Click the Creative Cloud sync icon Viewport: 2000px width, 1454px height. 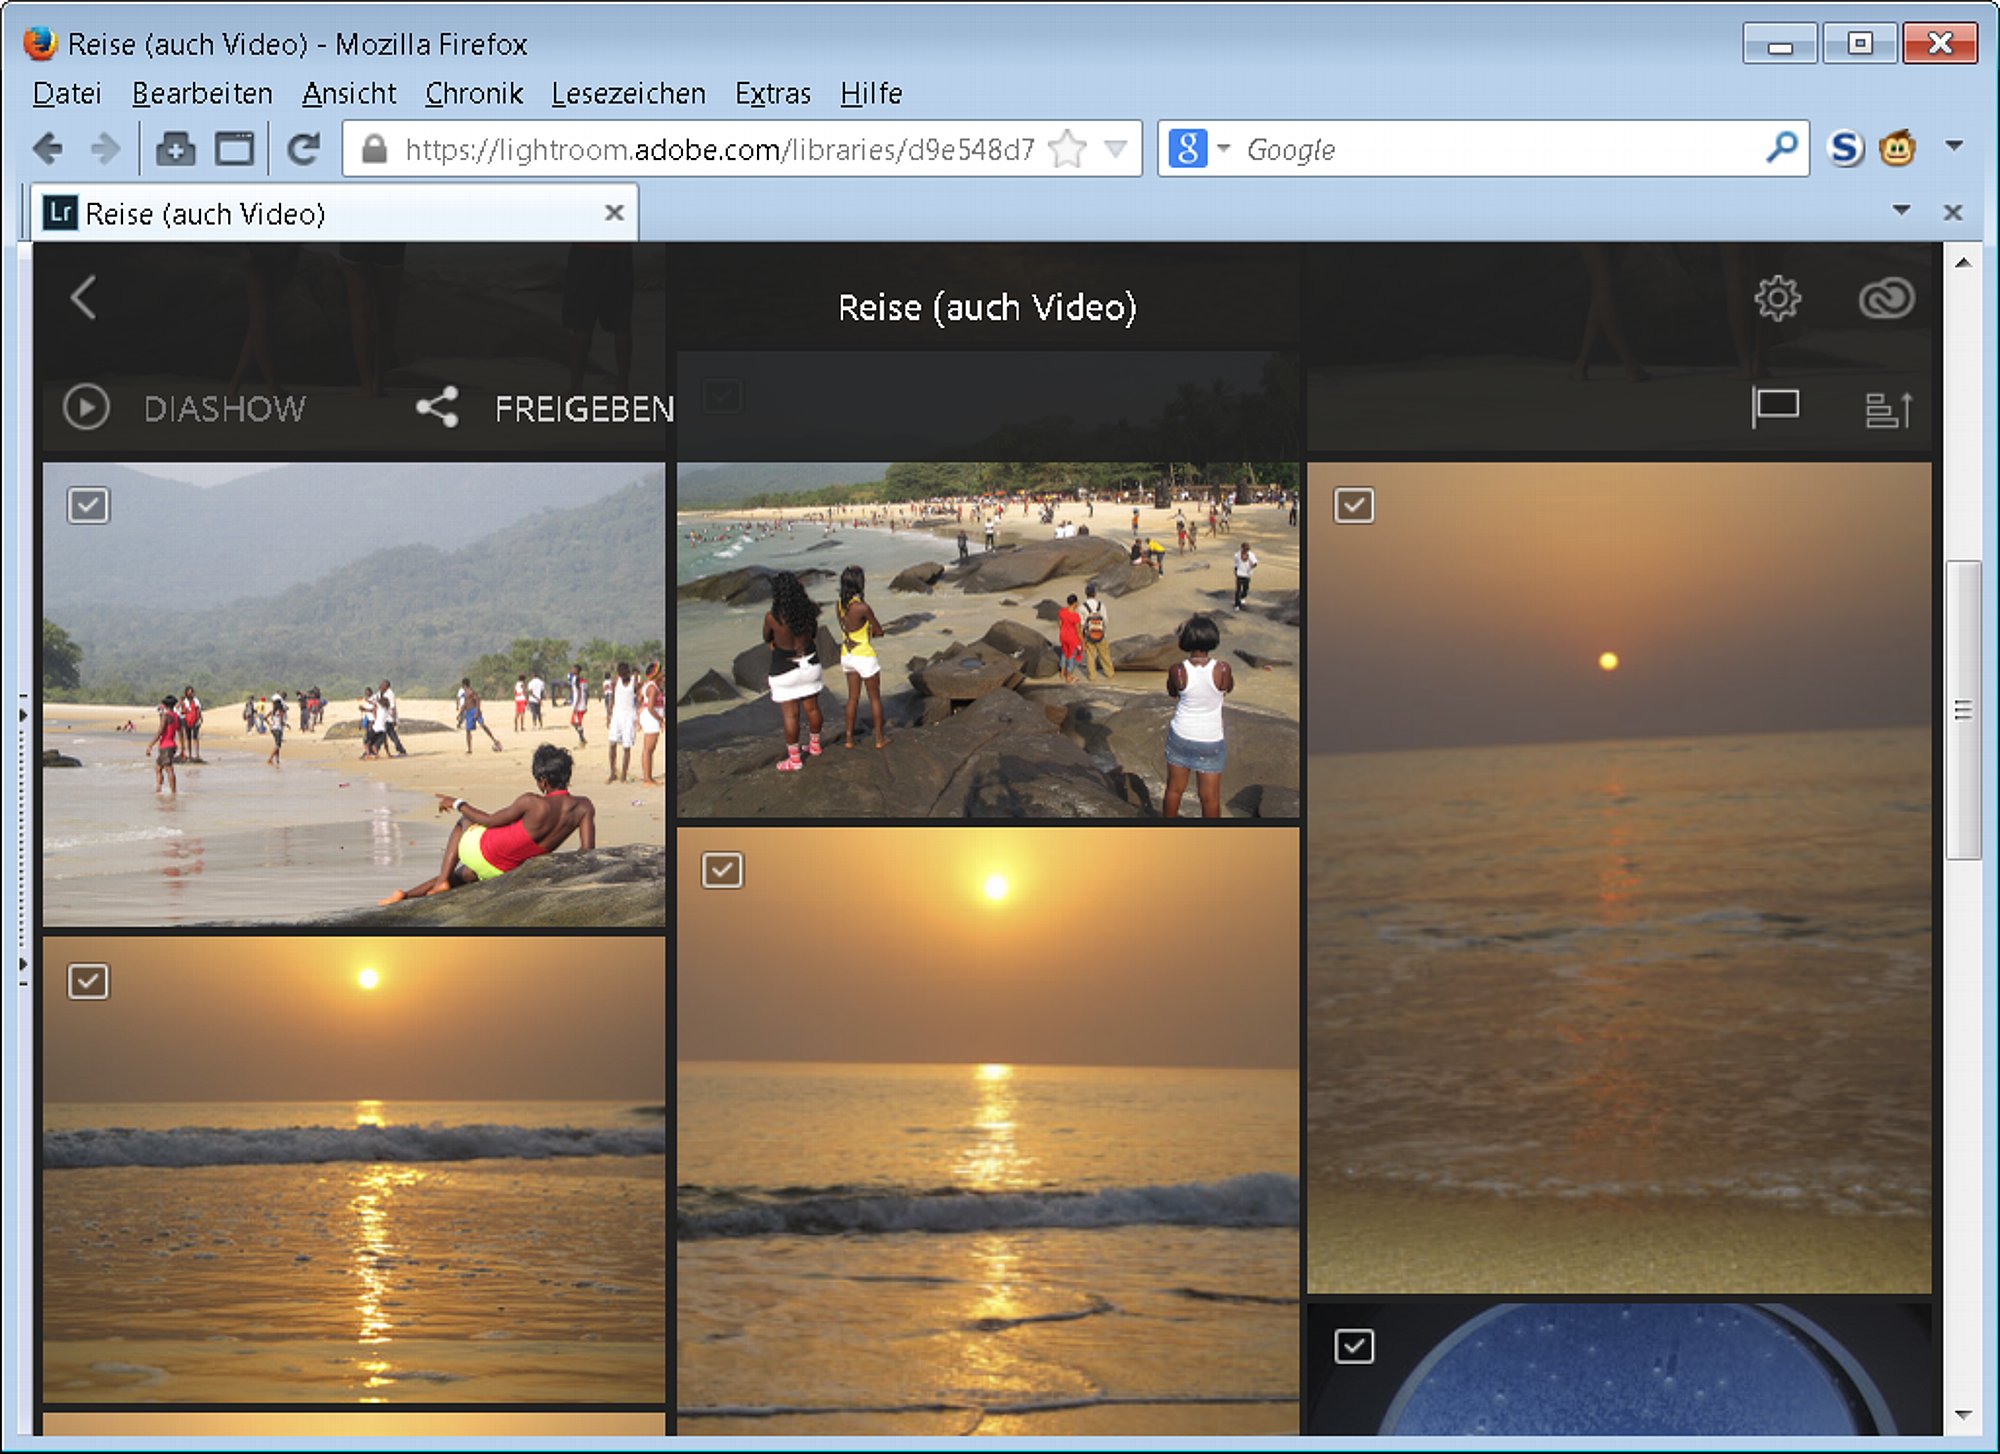pyautogui.click(x=1886, y=298)
